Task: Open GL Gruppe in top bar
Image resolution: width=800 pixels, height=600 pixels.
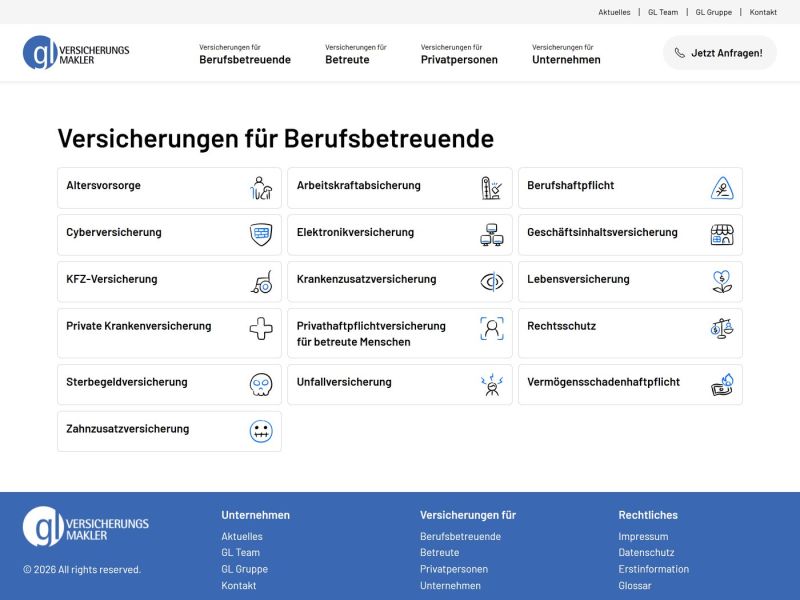Action: pos(713,12)
